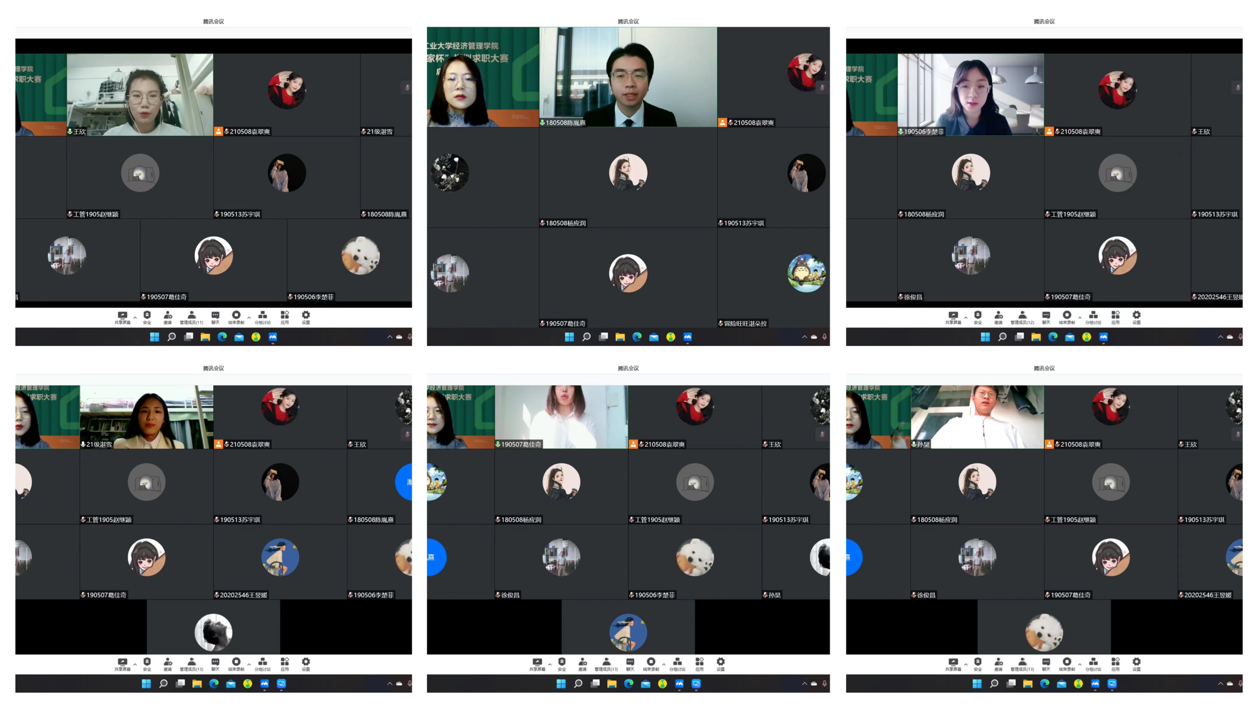Click the 结束录制 recording icon
This screenshot has width=1258, height=708.
[236, 315]
